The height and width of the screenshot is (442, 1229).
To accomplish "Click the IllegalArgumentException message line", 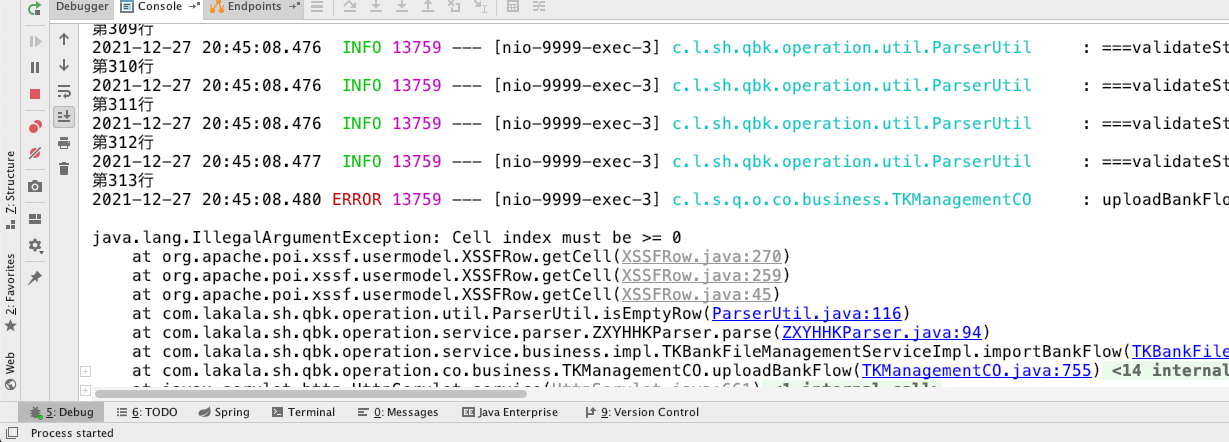I will tap(387, 237).
